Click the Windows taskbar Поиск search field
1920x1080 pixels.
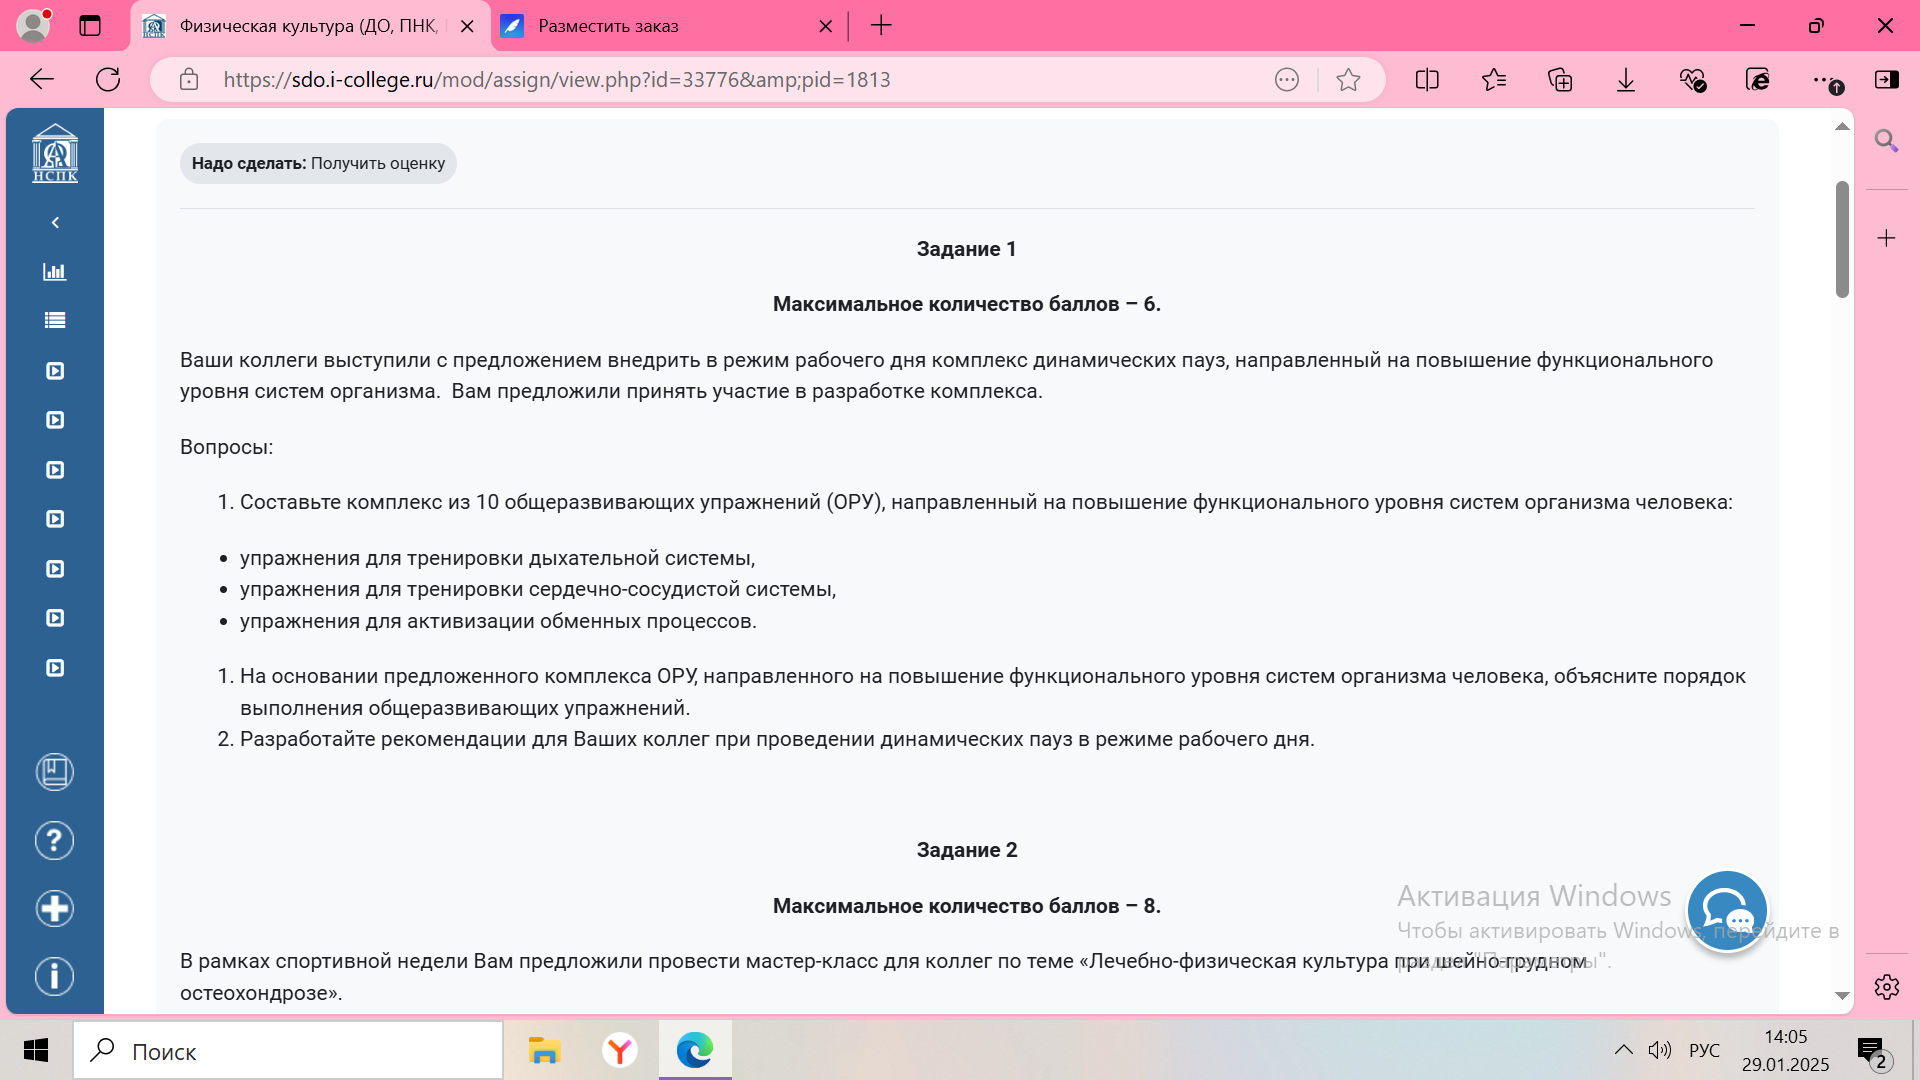pyautogui.click(x=290, y=1051)
